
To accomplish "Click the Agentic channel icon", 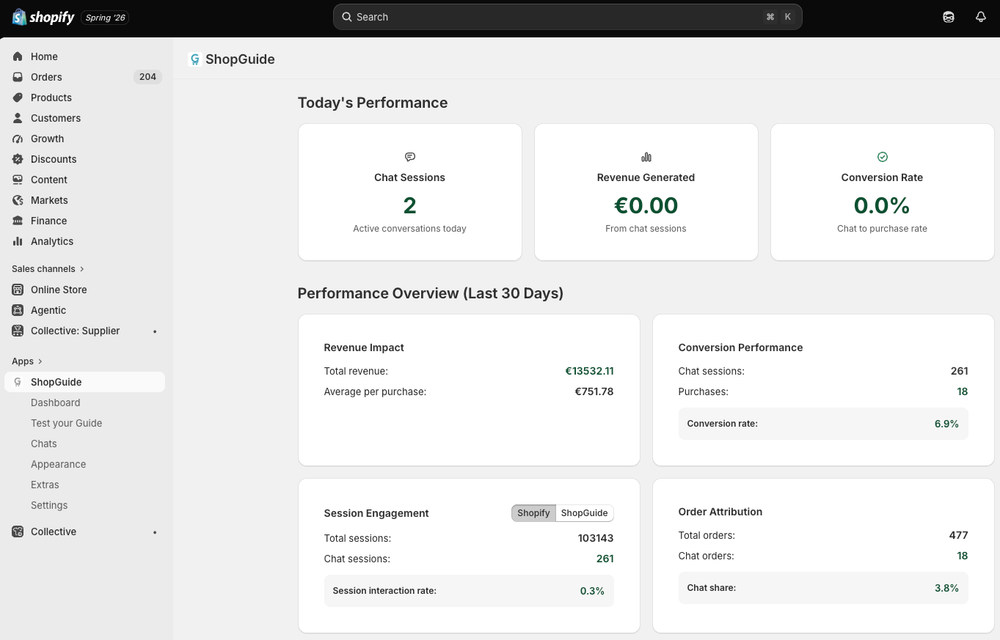I will (x=18, y=310).
